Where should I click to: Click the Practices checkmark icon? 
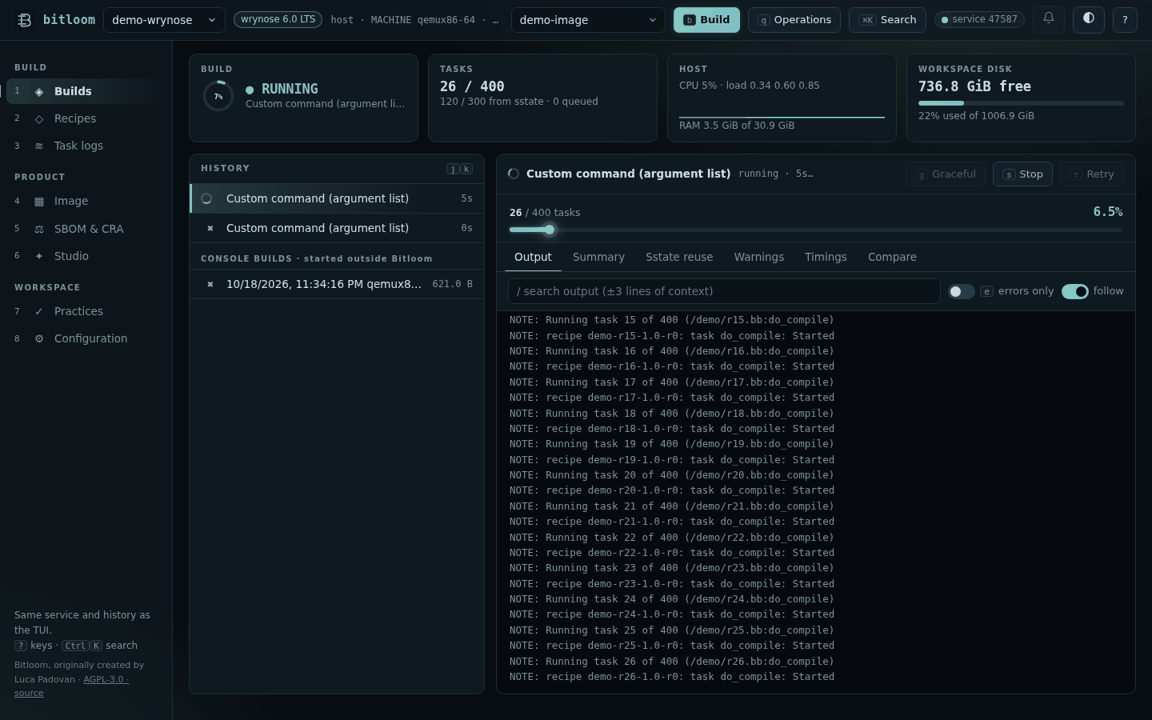coord(39,311)
